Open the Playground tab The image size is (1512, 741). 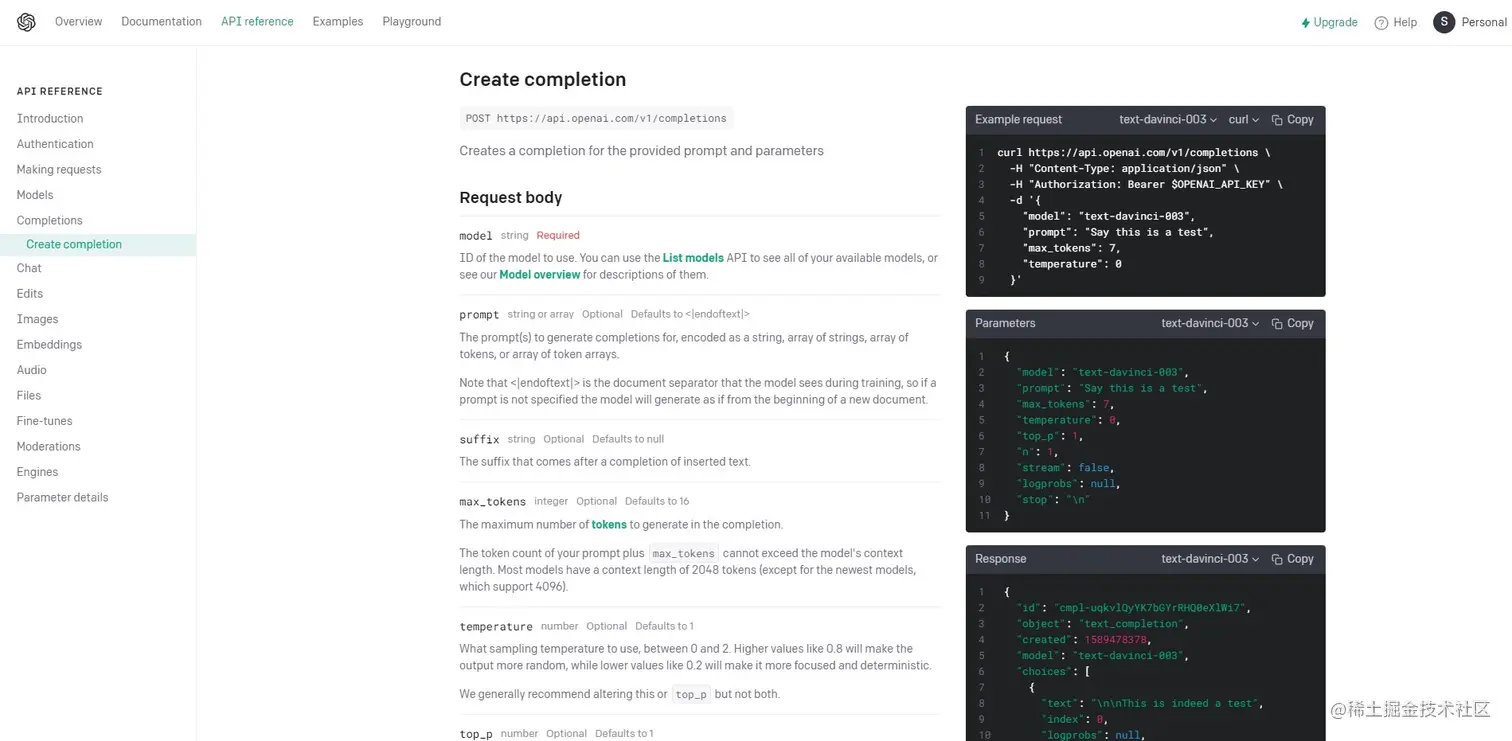coord(411,22)
